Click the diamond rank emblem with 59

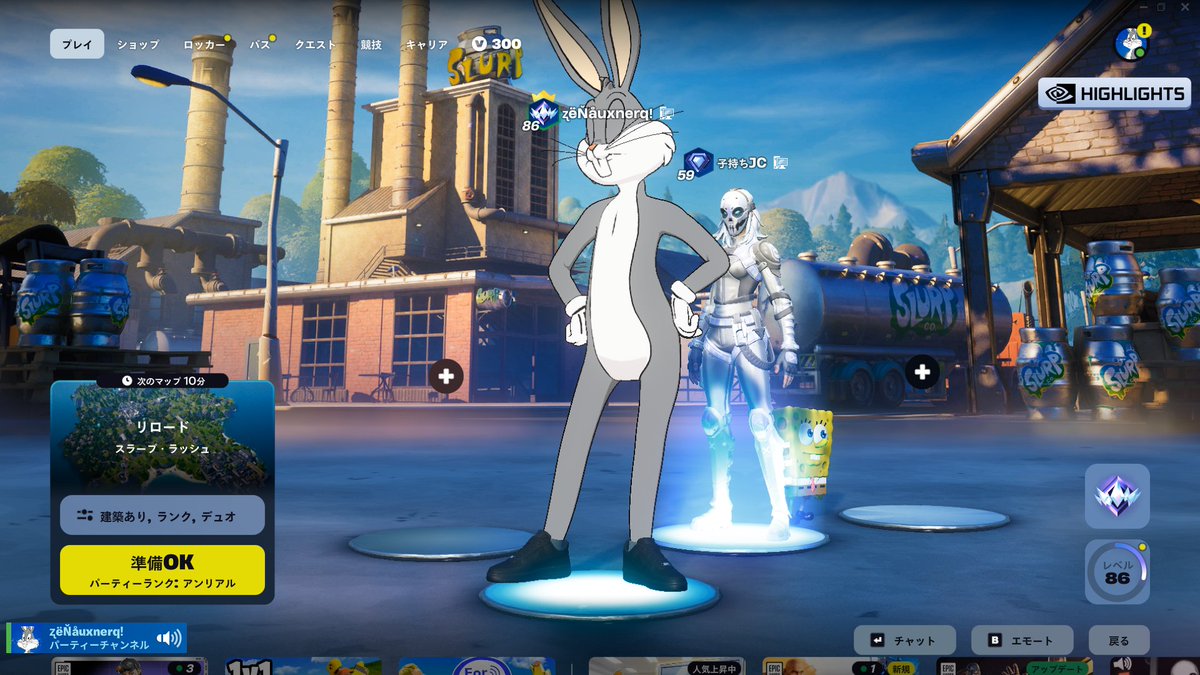[x=697, y=164]
